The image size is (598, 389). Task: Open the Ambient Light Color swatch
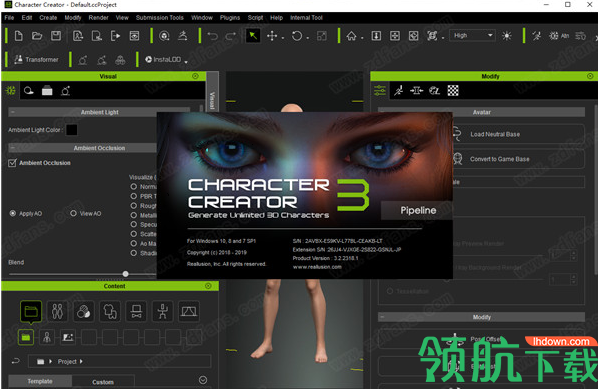pyautogui.click(x=71, y=130)
